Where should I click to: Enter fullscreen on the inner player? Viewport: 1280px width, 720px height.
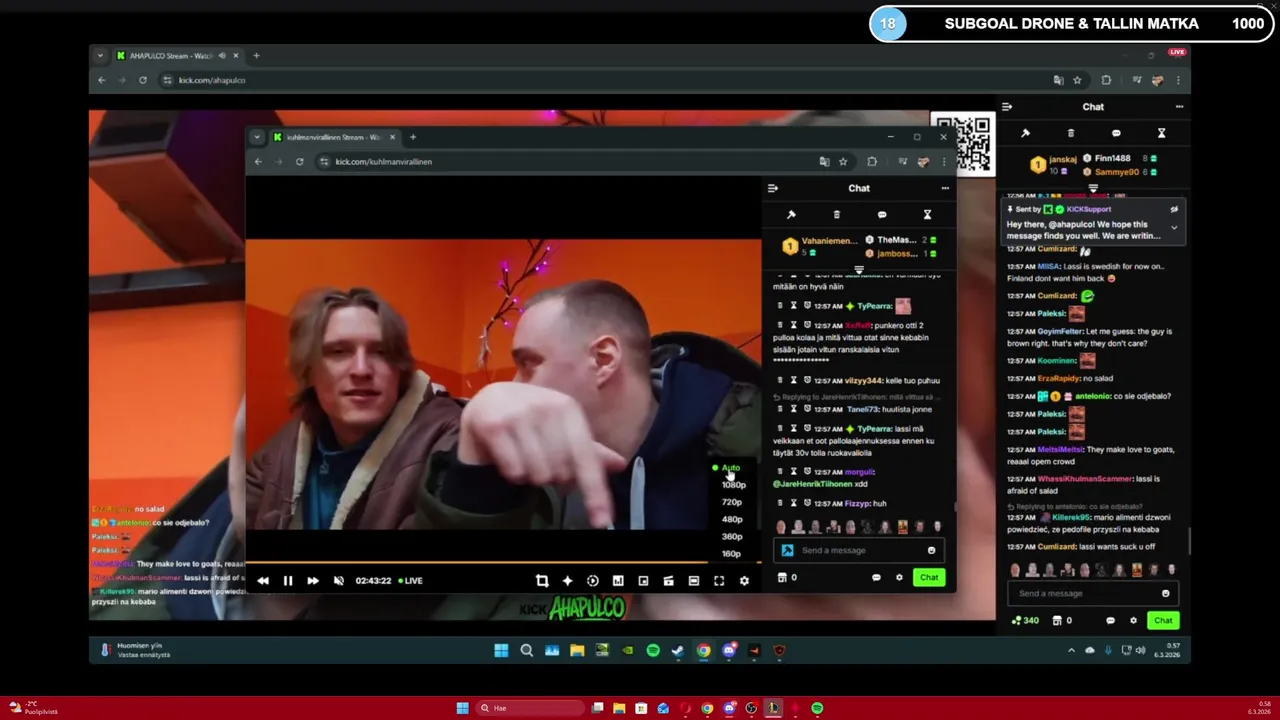(719, 581)
